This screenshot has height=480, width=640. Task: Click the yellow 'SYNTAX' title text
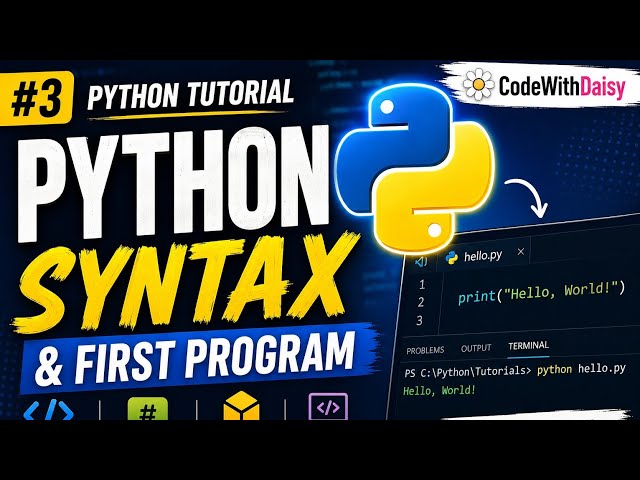(186, 280)
